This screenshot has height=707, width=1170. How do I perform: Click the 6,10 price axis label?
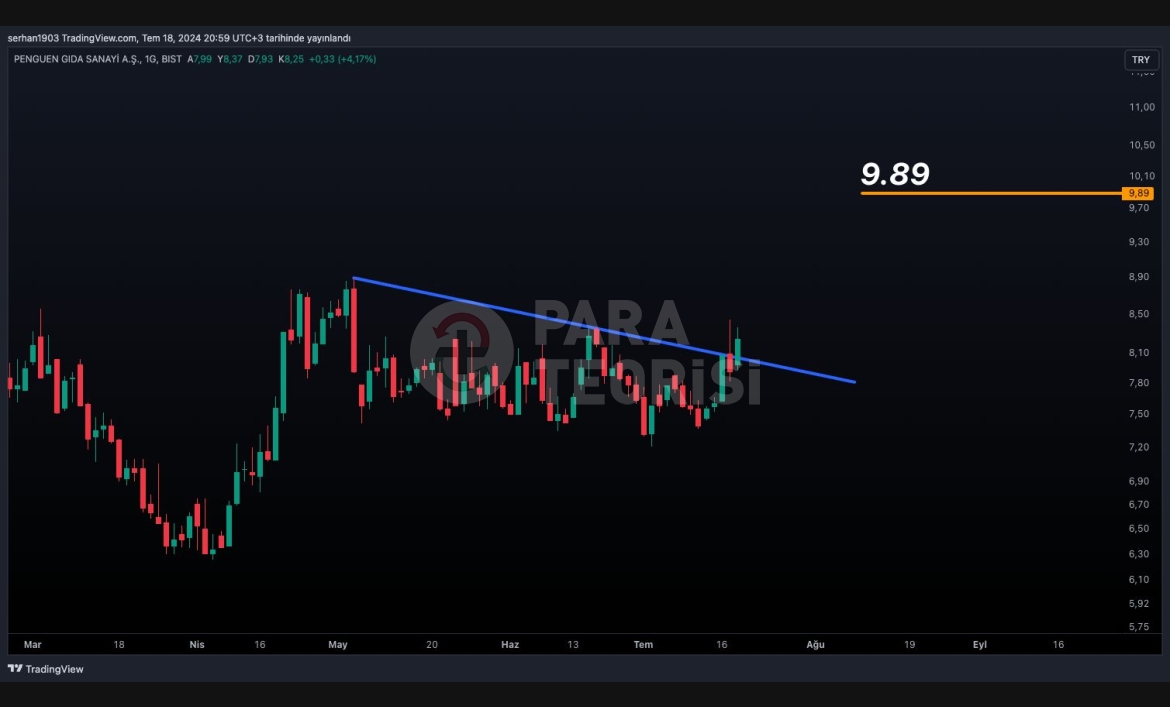[1139, 579]
